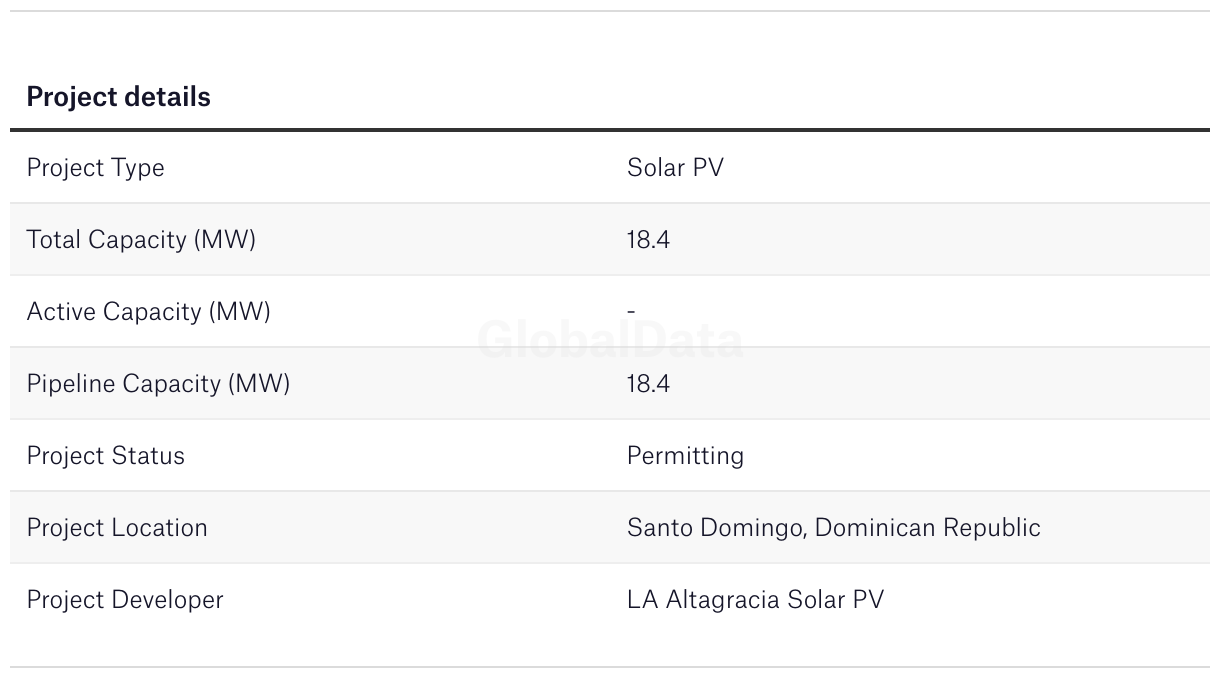Click the thin divider line above the heading
The width and height of the screenshot is (1220, 678).
[610, 11]
